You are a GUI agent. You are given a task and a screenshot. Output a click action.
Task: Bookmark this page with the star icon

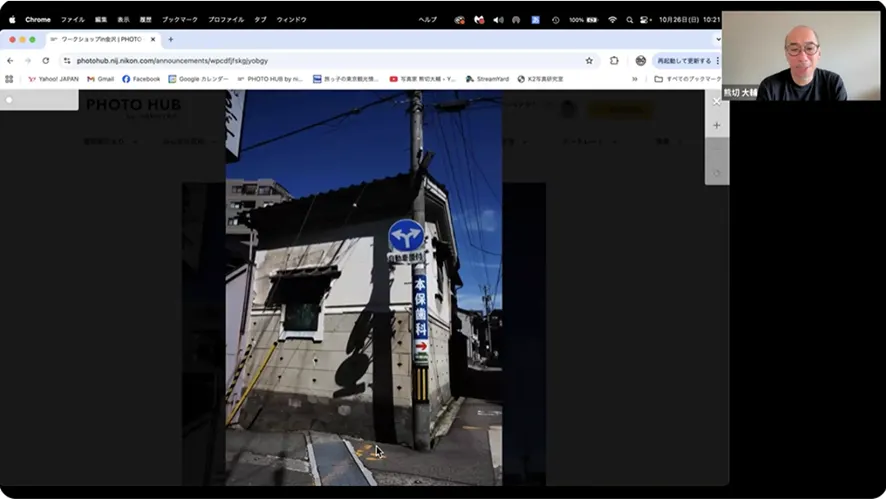click(x=589, y=60)
